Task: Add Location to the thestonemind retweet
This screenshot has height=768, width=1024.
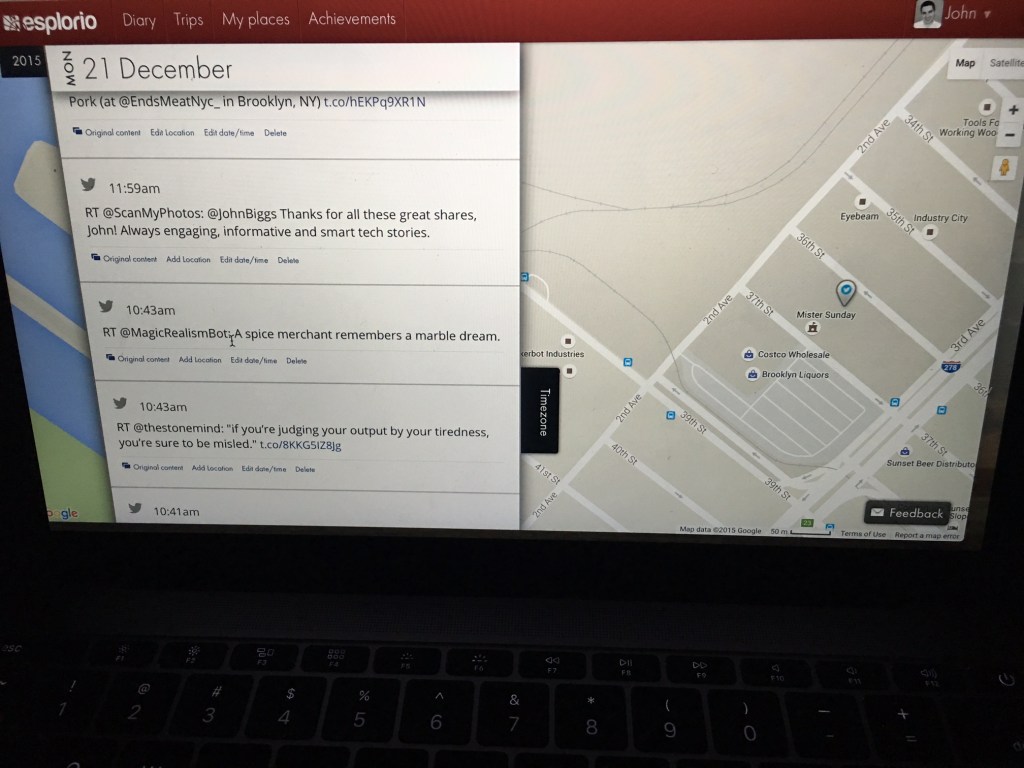Action: tap(212, 468)
